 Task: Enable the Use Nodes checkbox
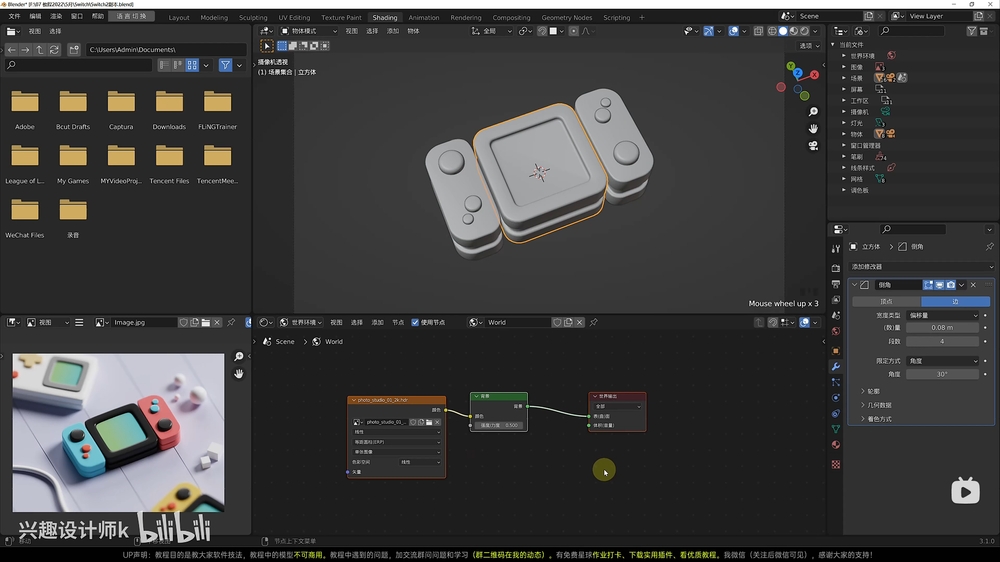pos(415,322)
